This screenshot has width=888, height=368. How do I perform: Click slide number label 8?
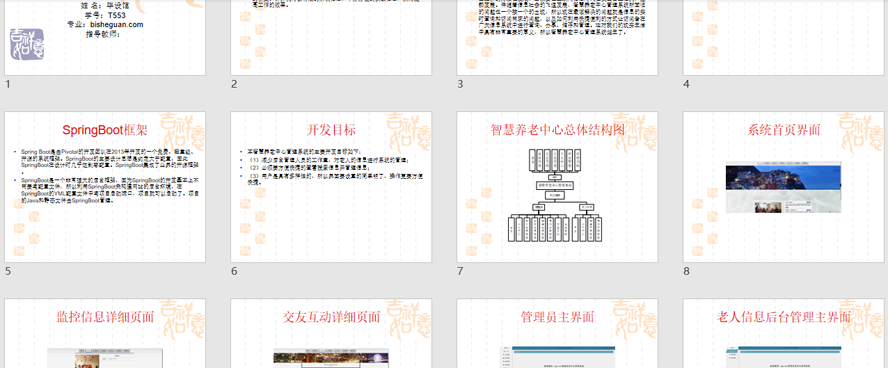(686, 271)
